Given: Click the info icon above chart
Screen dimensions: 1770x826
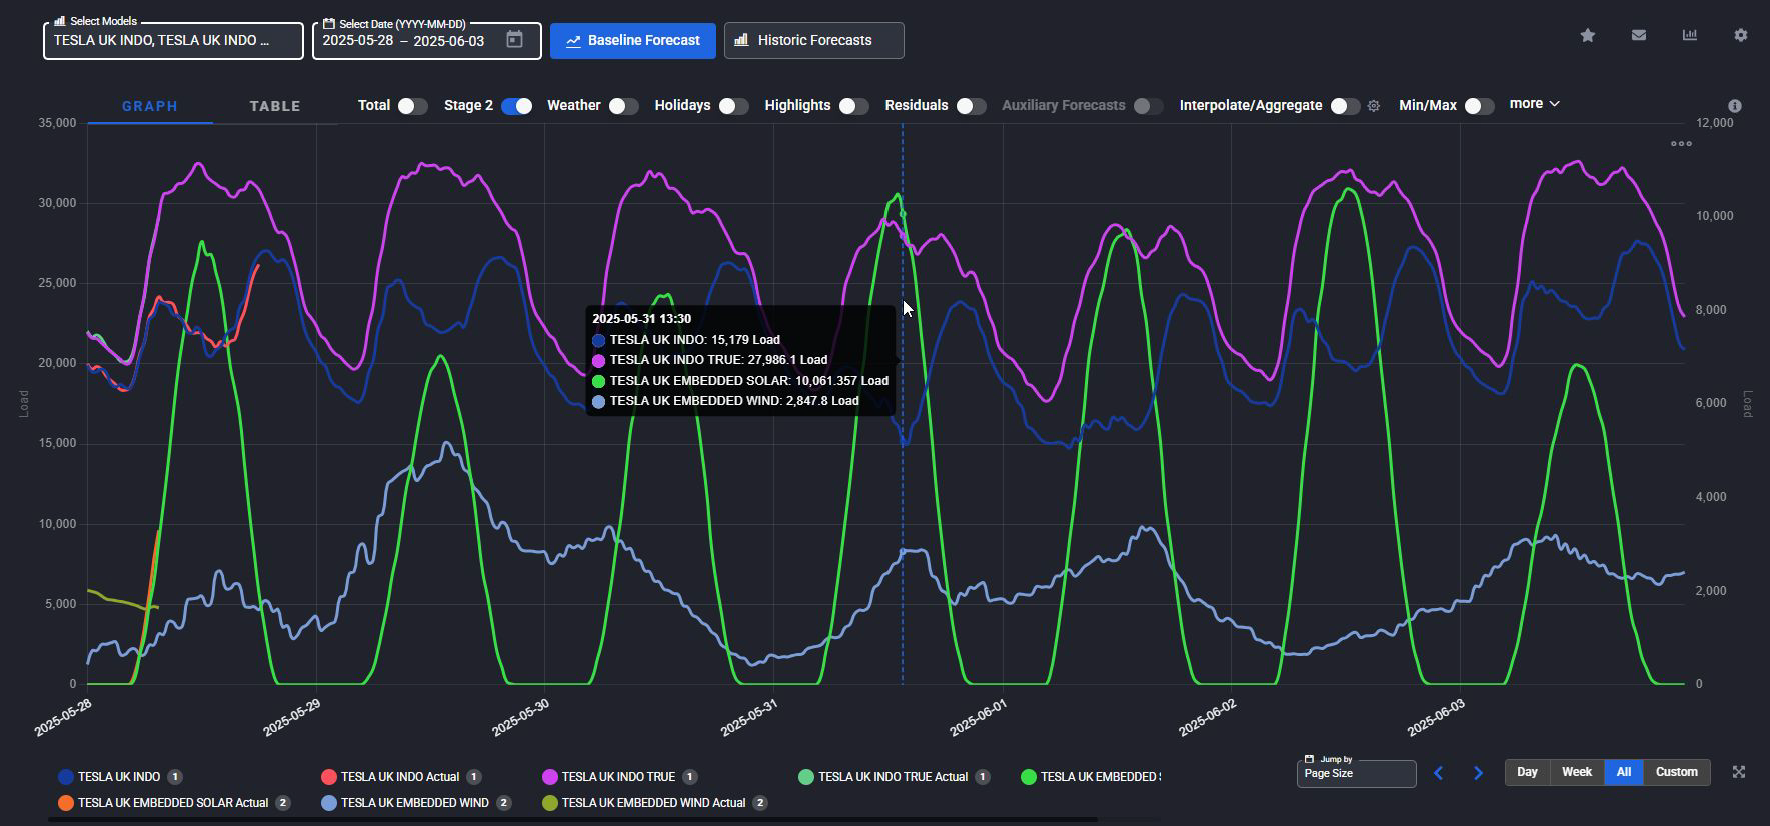Looking at the screenshot, I should tap(1735, 106).
